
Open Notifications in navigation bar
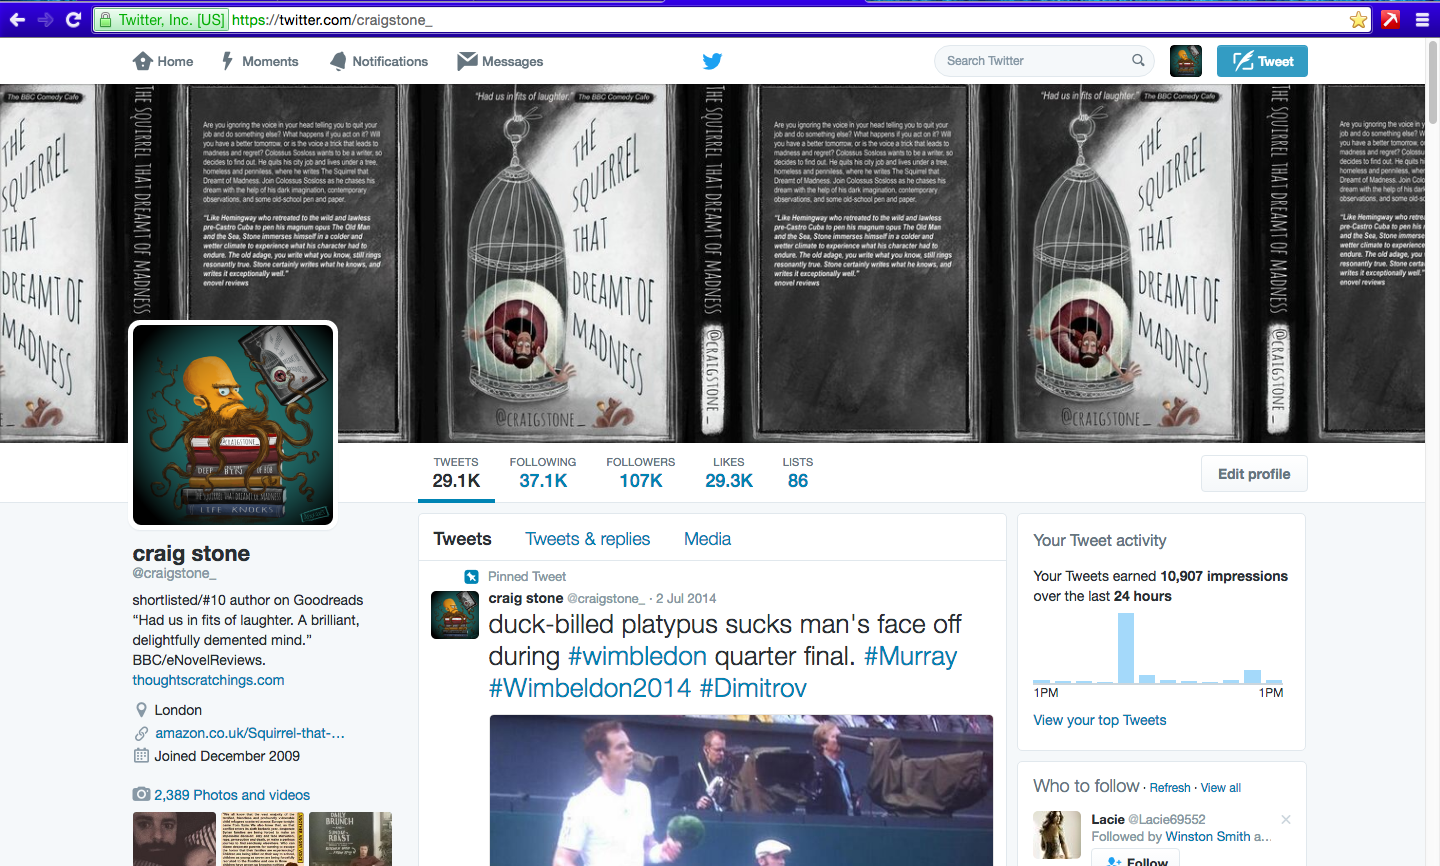pyautogui.click(x=379, y=61)
